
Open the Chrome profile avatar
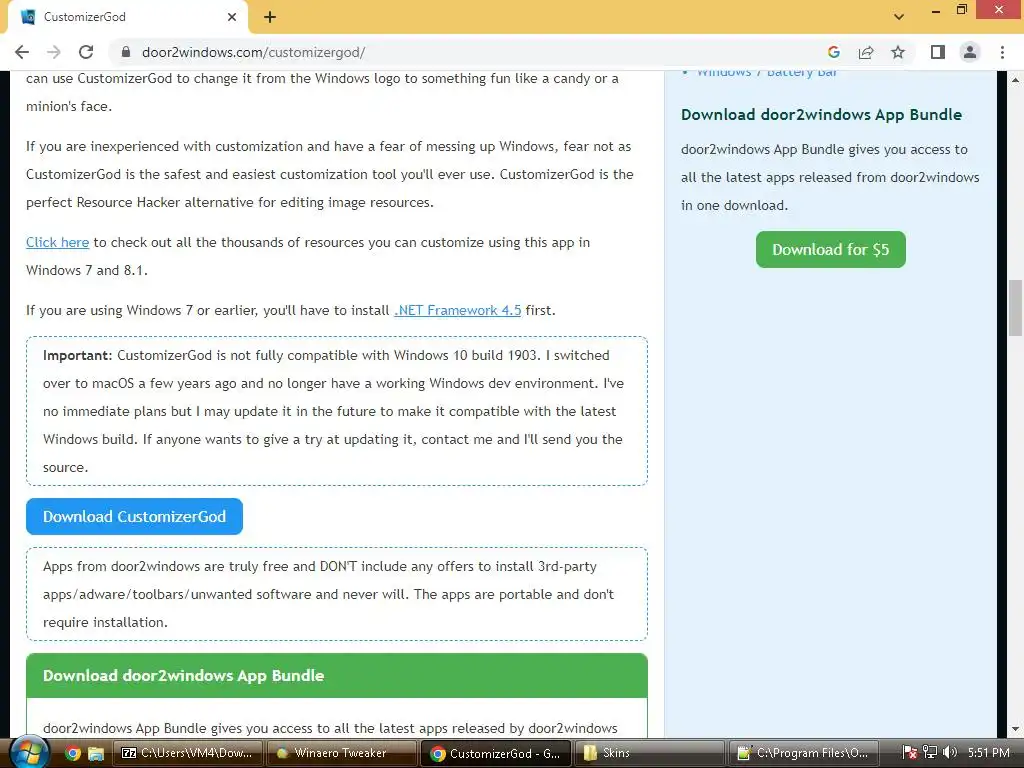click(x=970, y=52)
